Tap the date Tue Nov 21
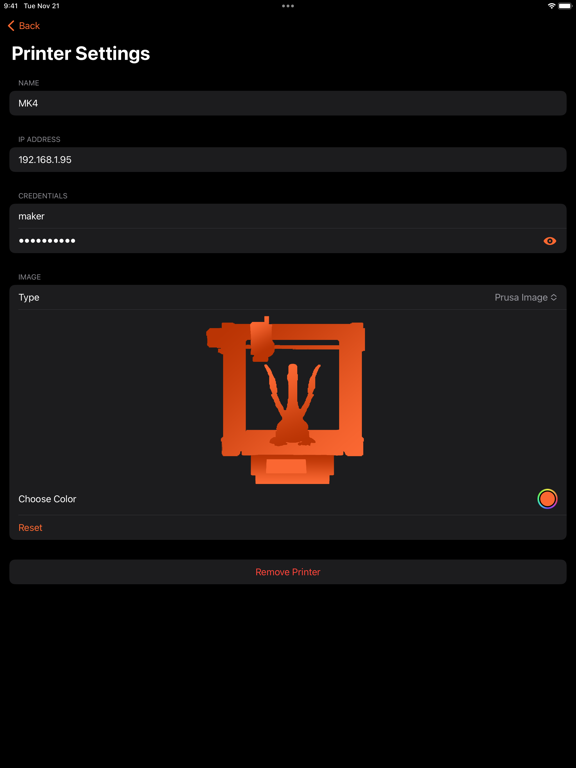 [x=42, y=6]
